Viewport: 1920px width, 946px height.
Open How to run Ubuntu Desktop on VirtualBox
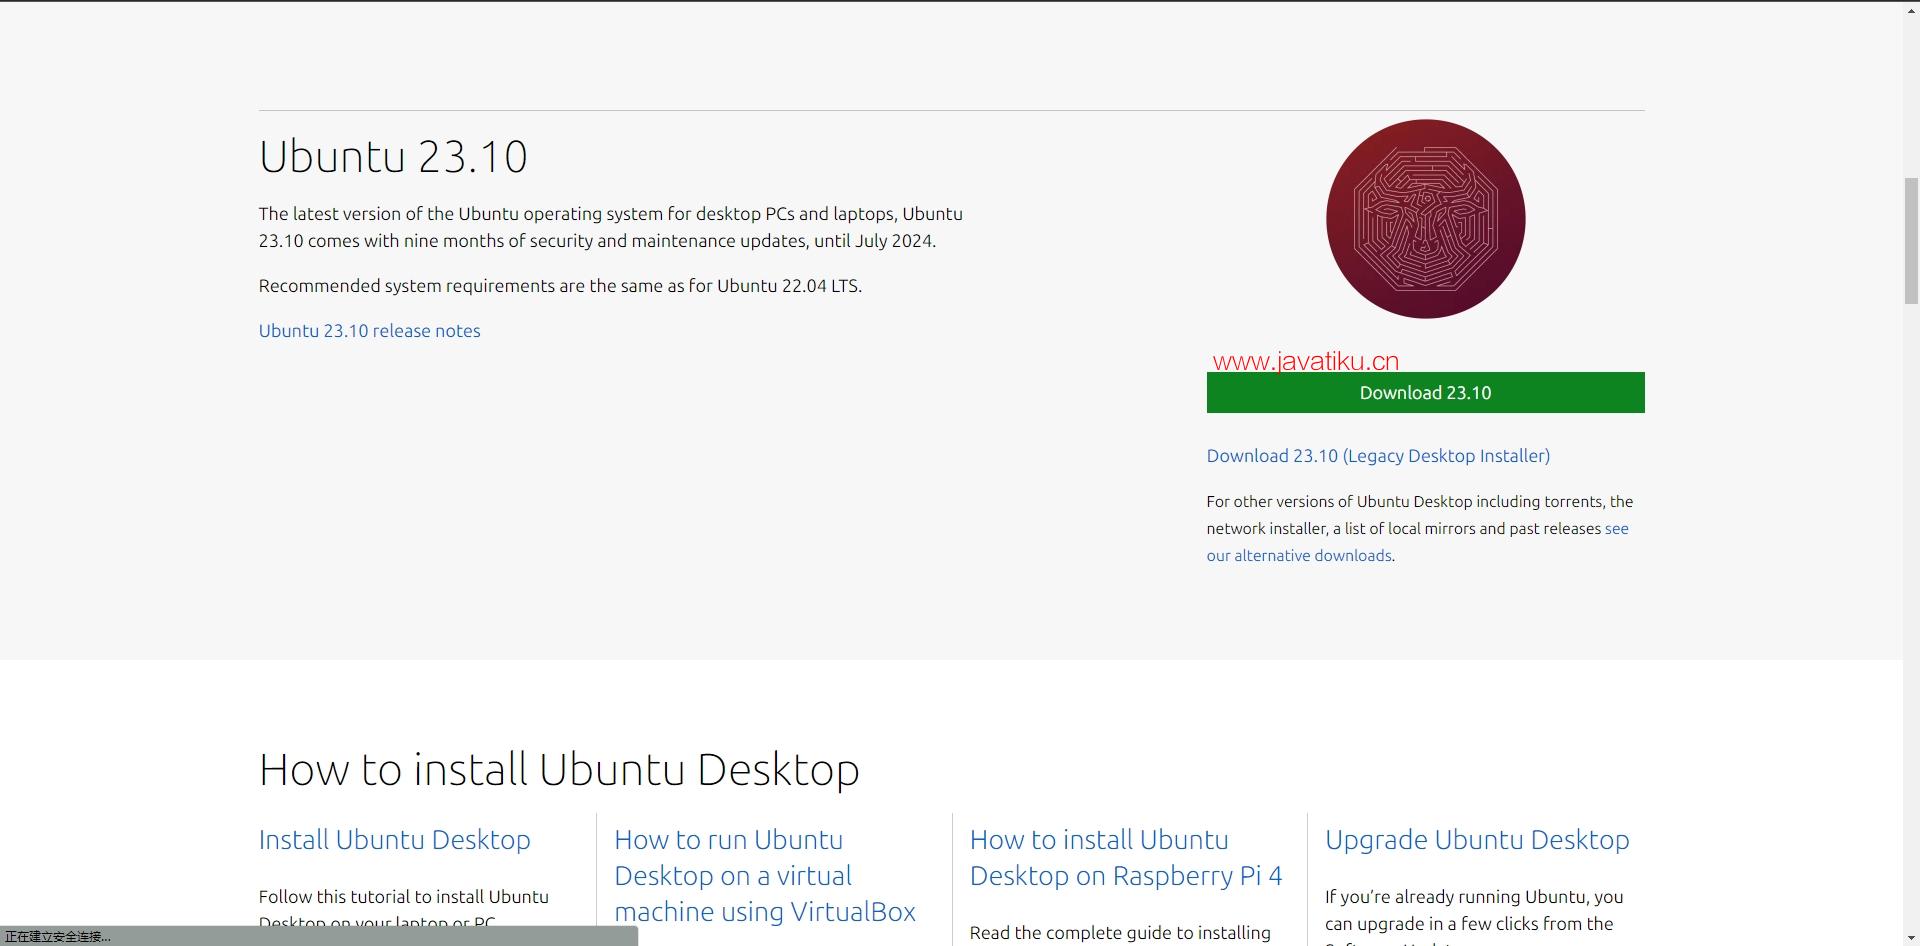(x=765, y=875)
